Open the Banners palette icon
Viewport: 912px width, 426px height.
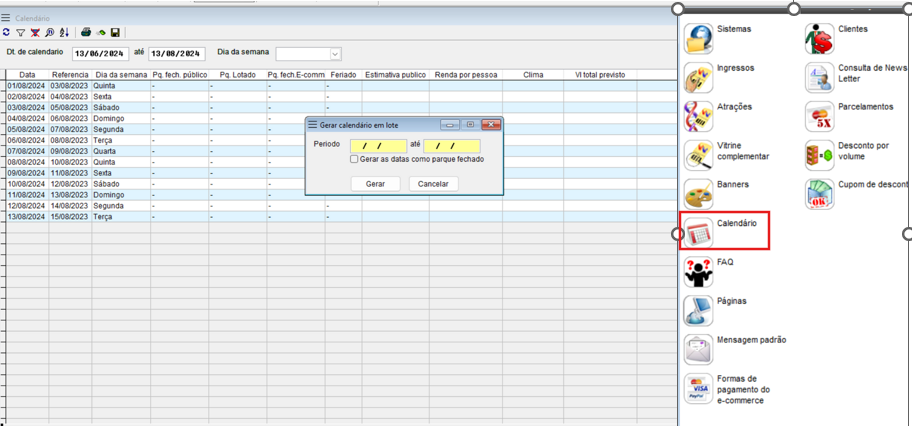(698, 194)
